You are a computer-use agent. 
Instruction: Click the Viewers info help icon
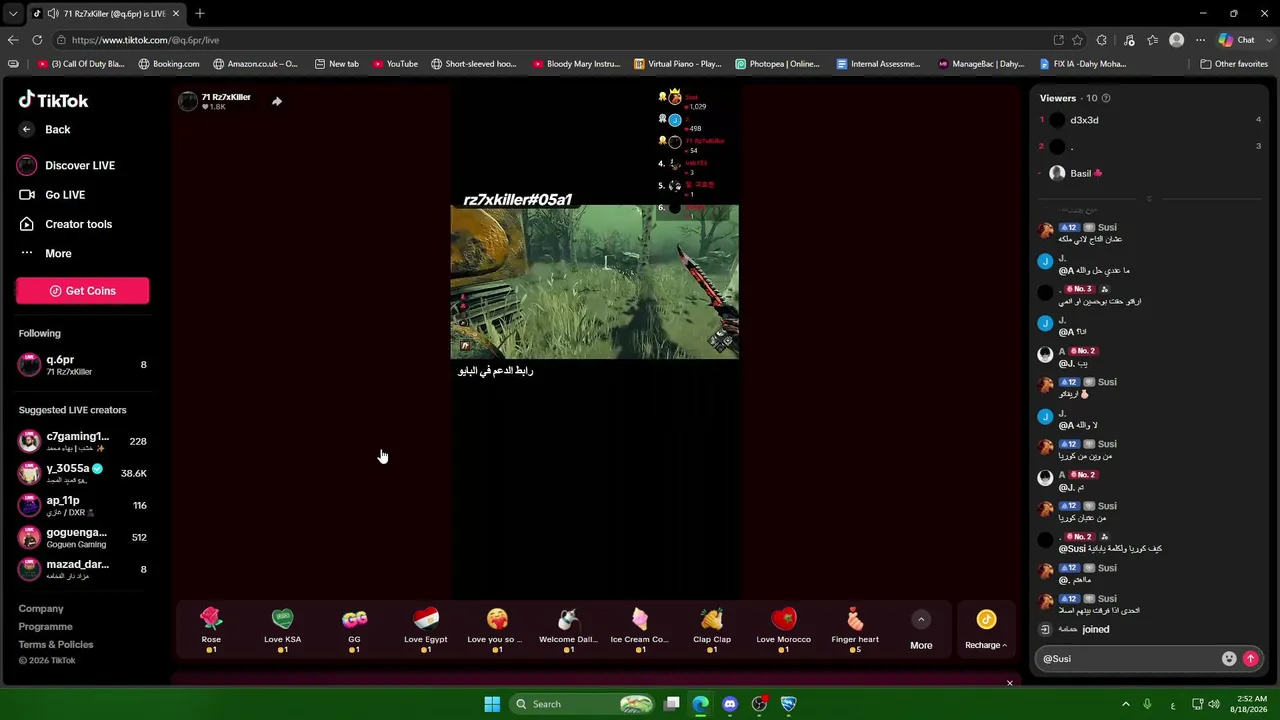1105,98
